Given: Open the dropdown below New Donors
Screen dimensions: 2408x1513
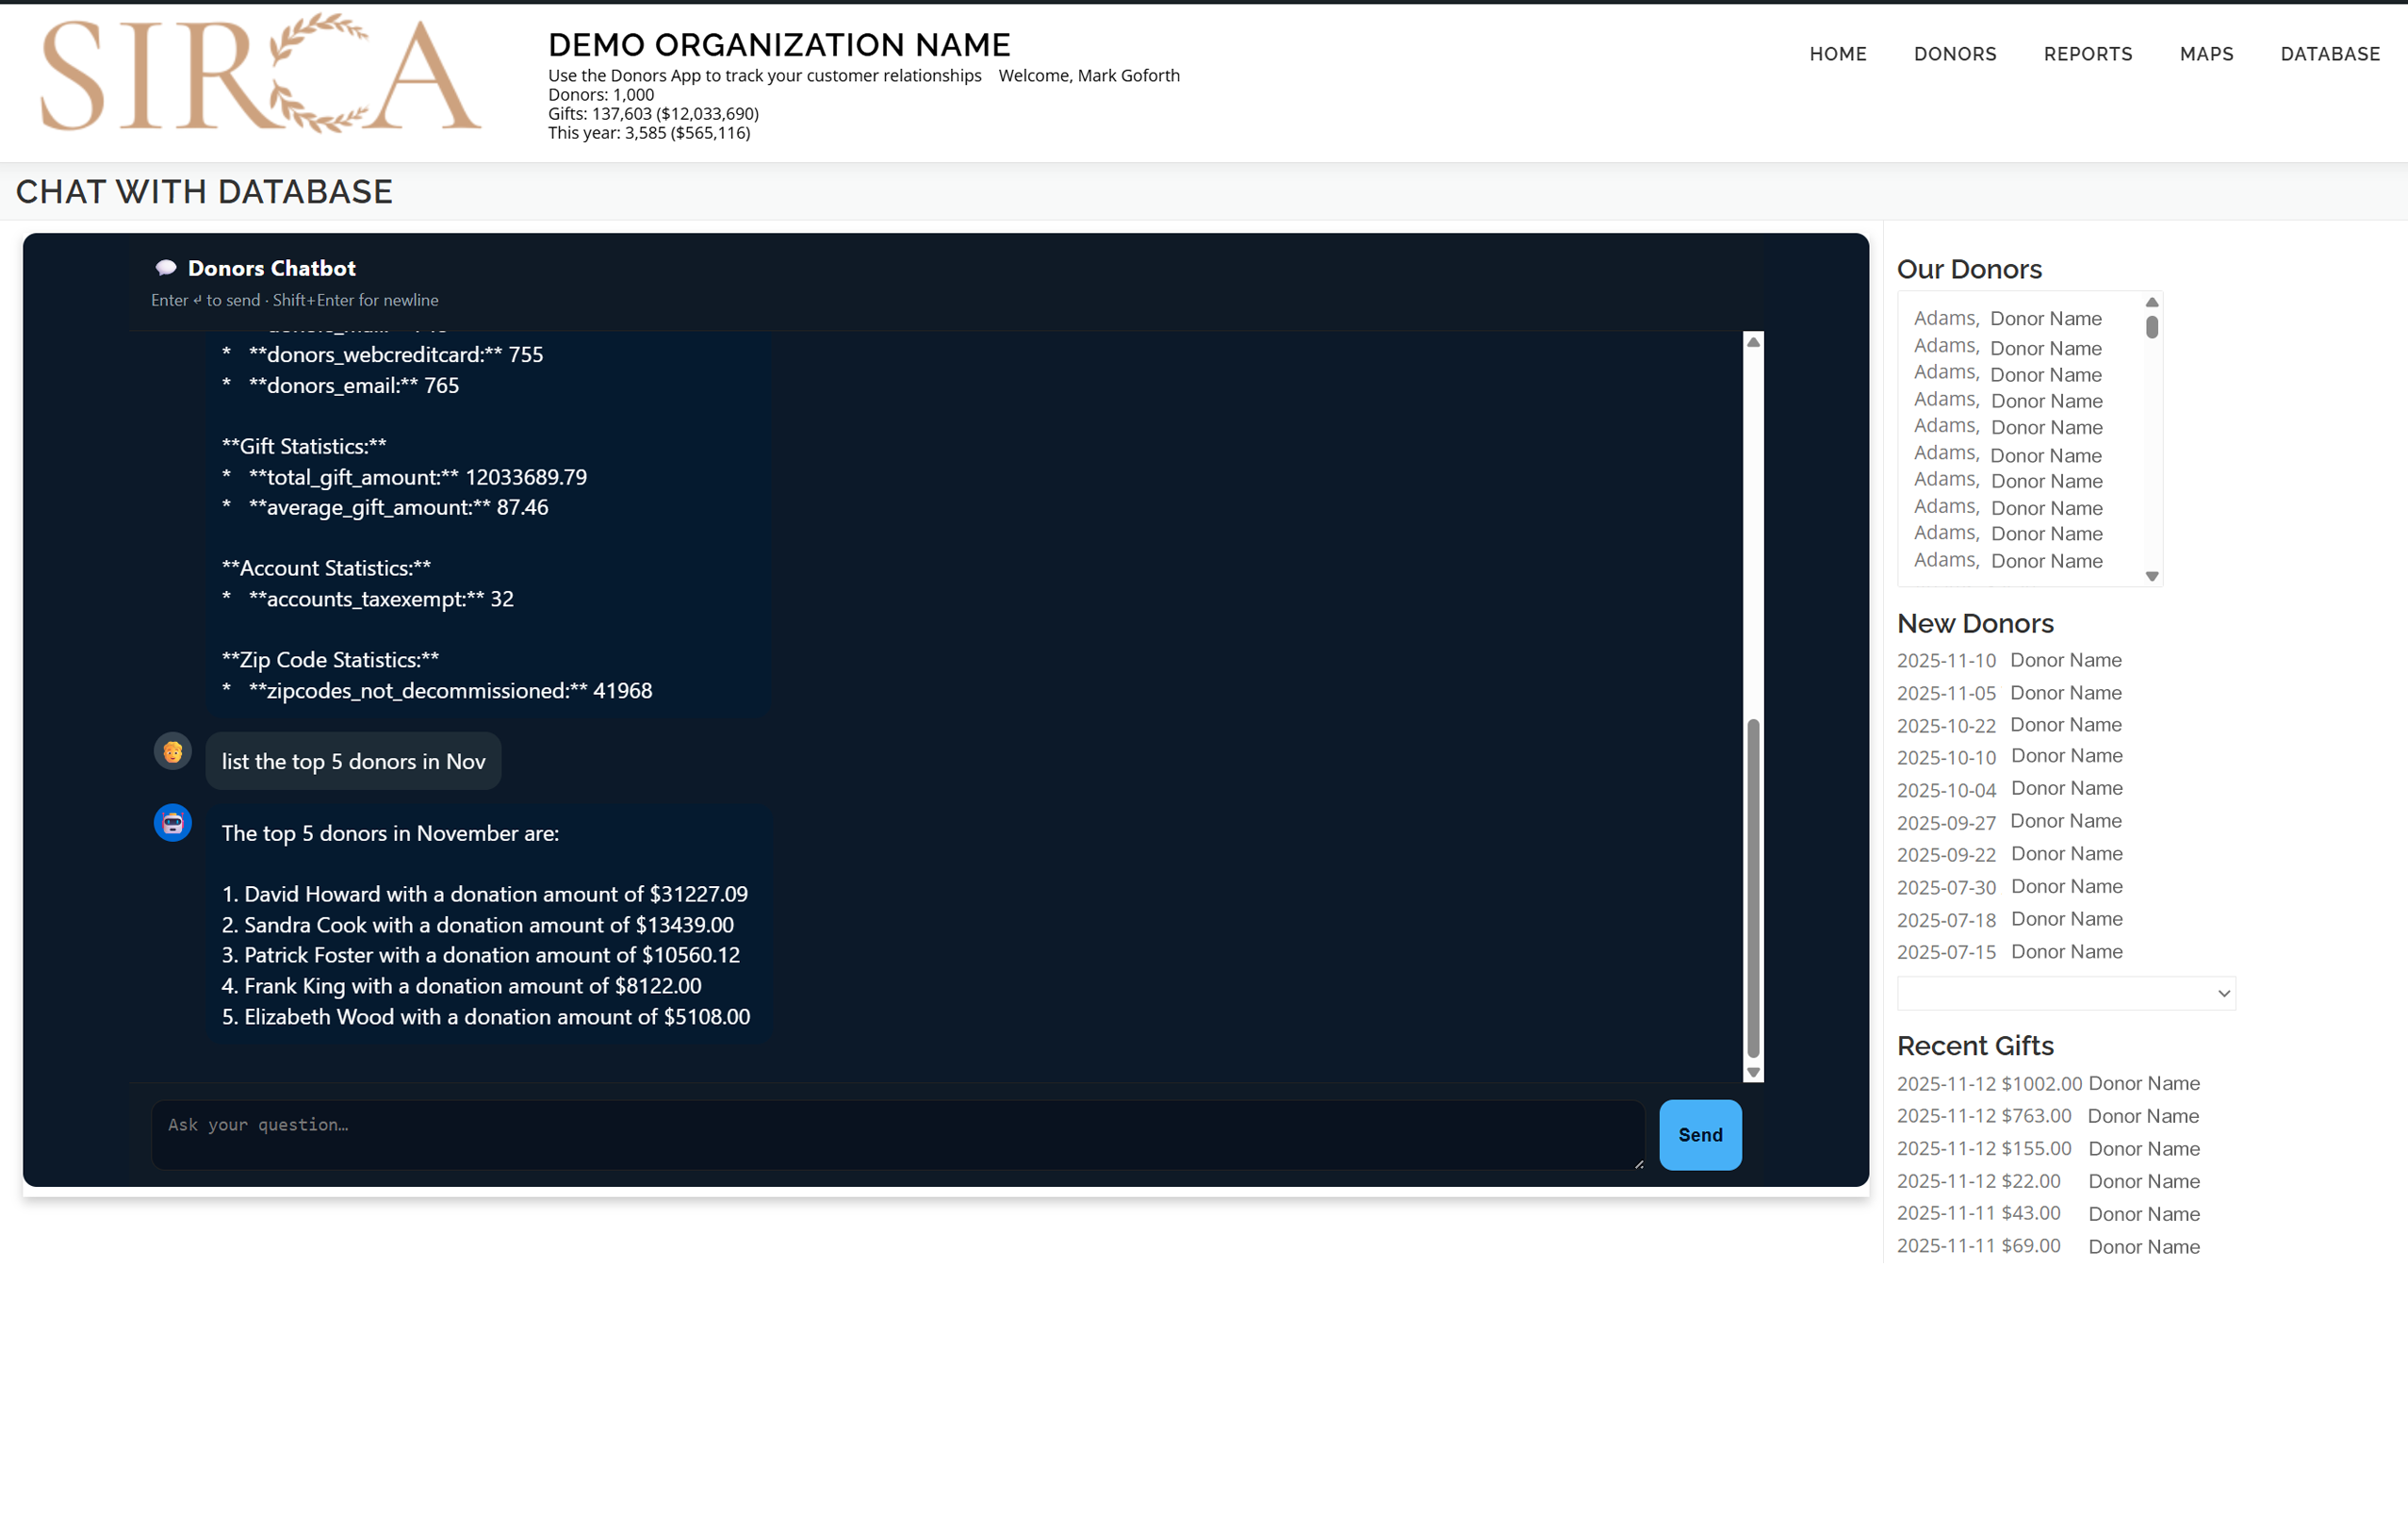Looking at the screenshot, I should (2066, 993).
